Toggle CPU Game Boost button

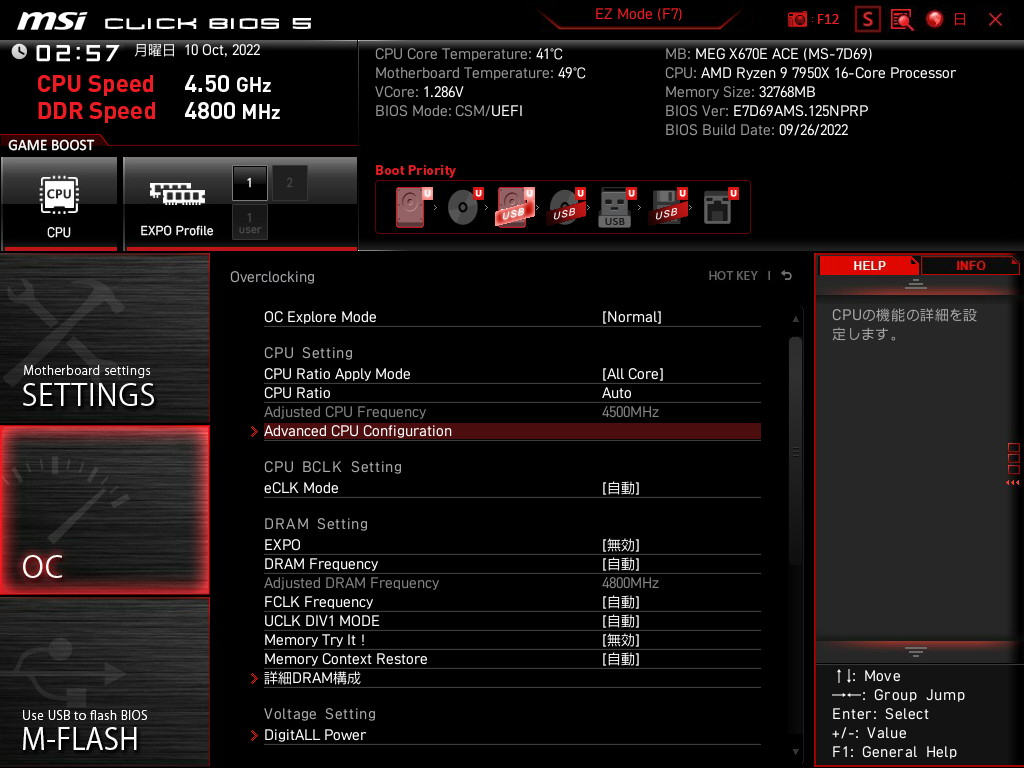(x=59, y=204)
